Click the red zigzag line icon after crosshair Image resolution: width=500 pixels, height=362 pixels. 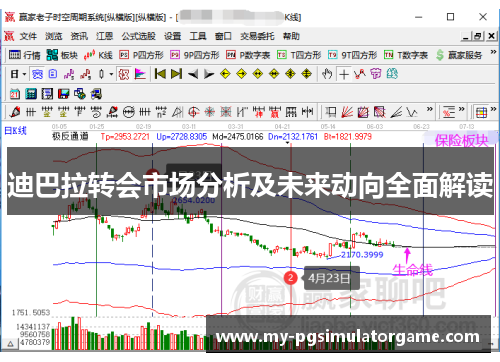[360, 74]
